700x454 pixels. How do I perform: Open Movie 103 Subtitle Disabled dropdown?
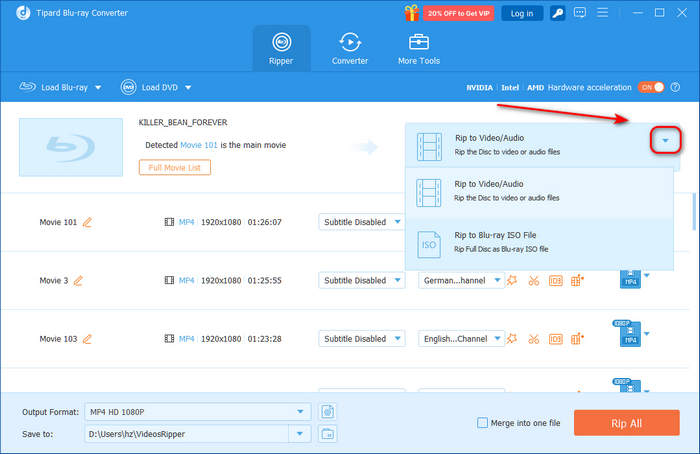[361, 339]
